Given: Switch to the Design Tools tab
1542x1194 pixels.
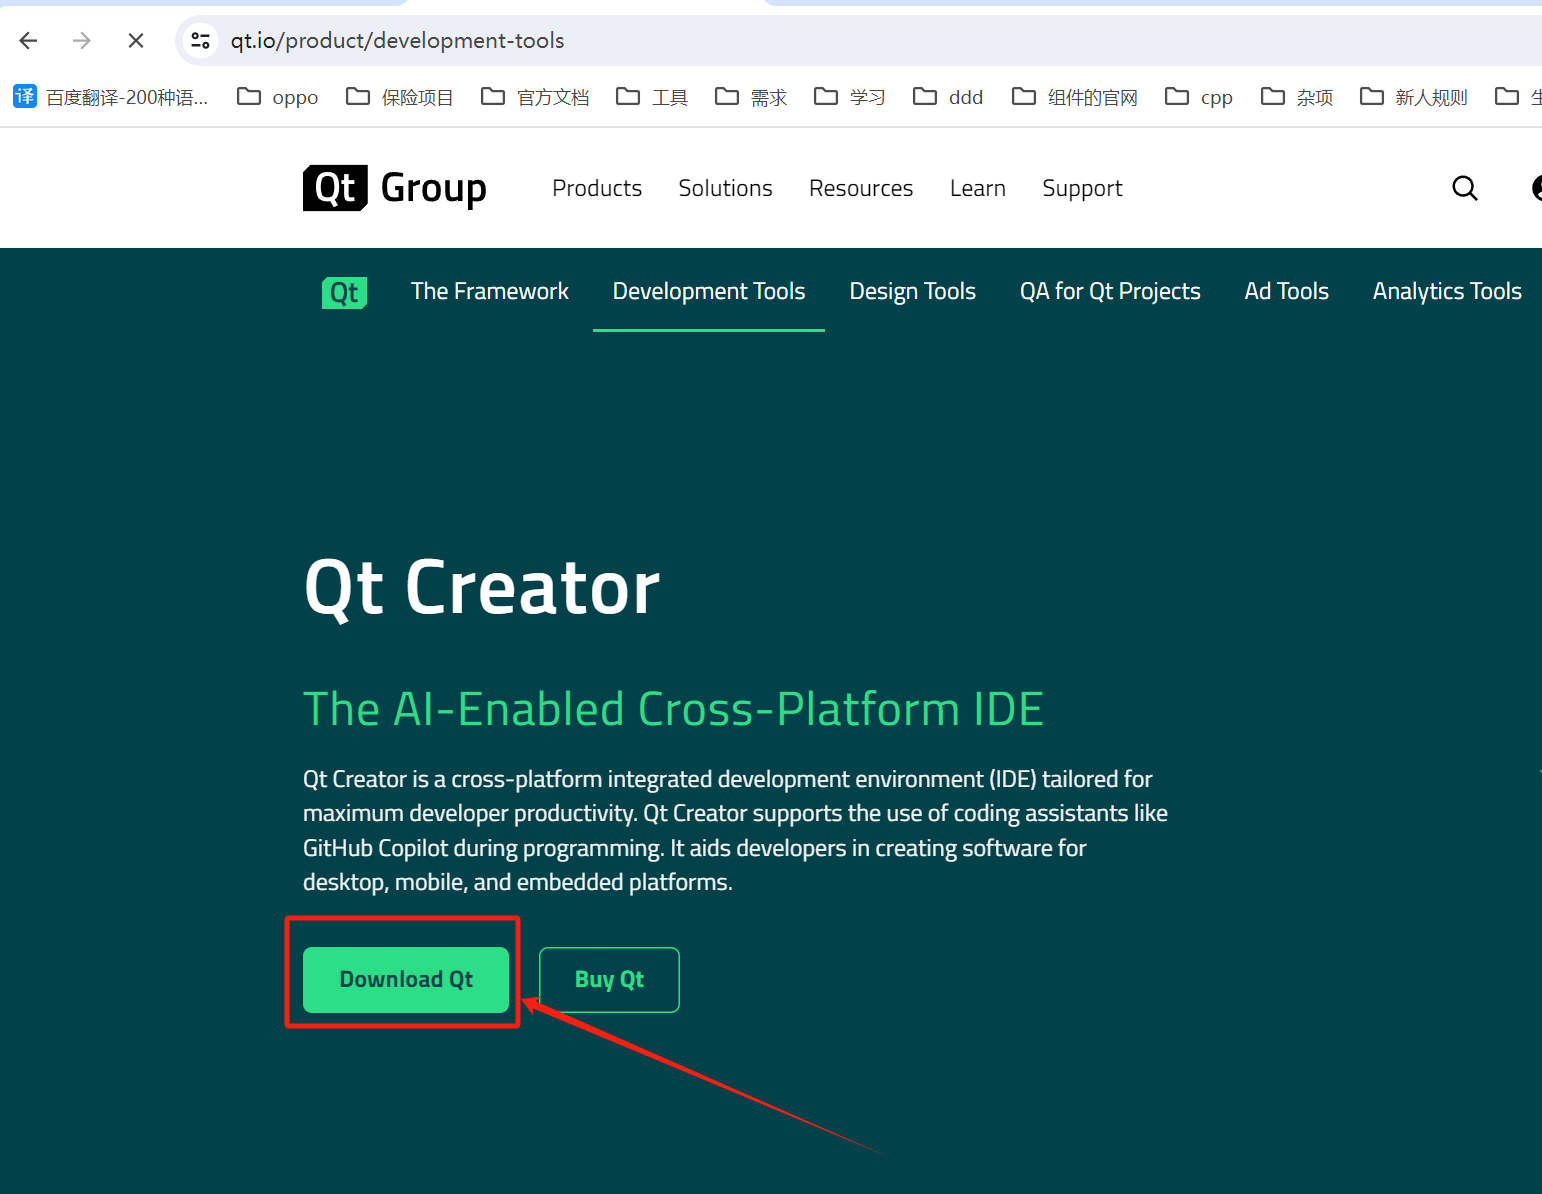Looking at the screenshot, I should (912, 291).
